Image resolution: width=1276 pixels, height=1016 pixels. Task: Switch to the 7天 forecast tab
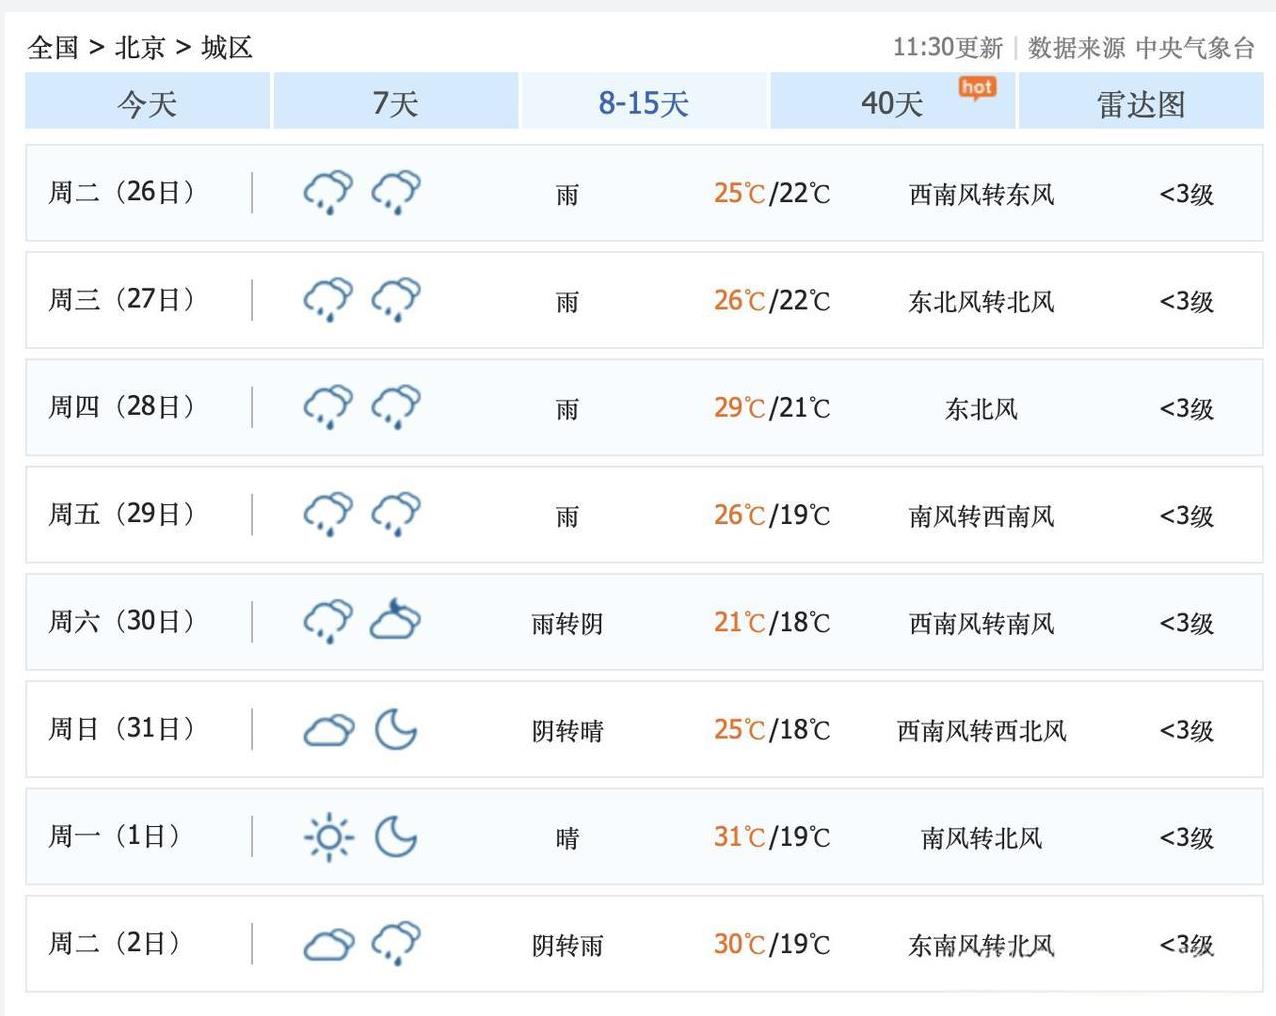[395, 103]
